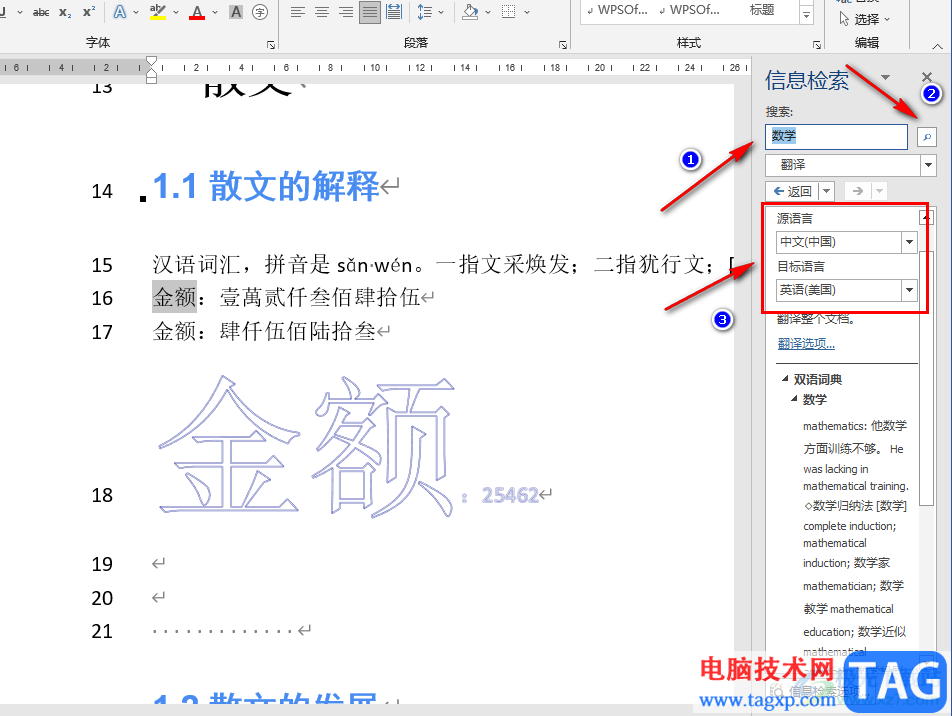Toggle justified text alignment
The height and width of the screenshot is (716, 952).
pyautogui.click(x=369, y=12)
